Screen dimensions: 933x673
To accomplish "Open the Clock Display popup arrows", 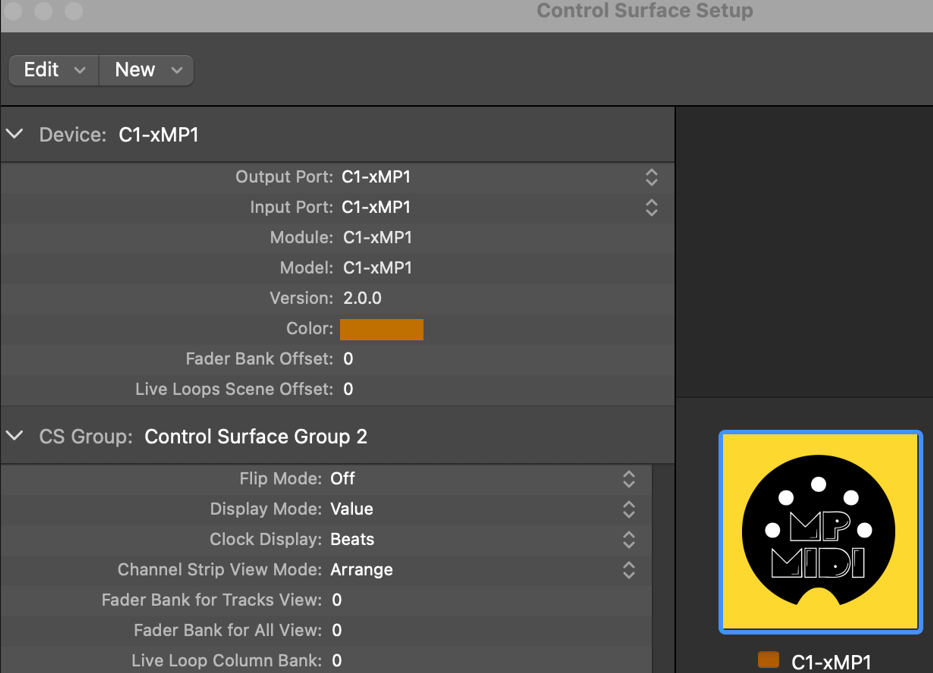I will (x=629, y=540).
